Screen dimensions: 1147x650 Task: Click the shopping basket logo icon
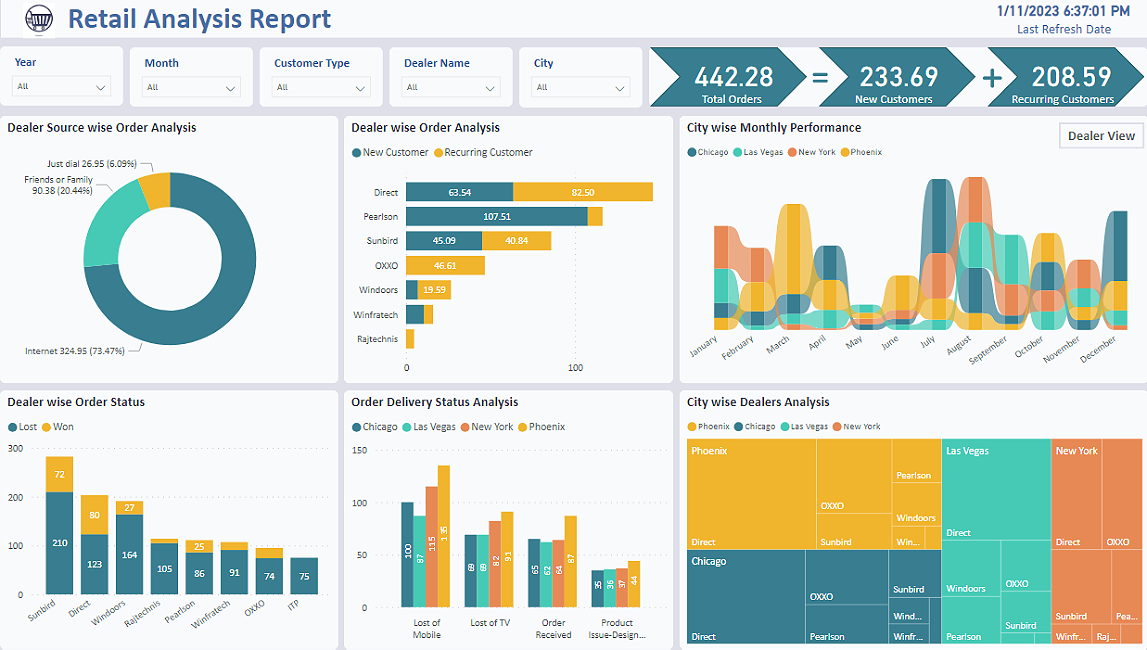[x=39, y=18]
